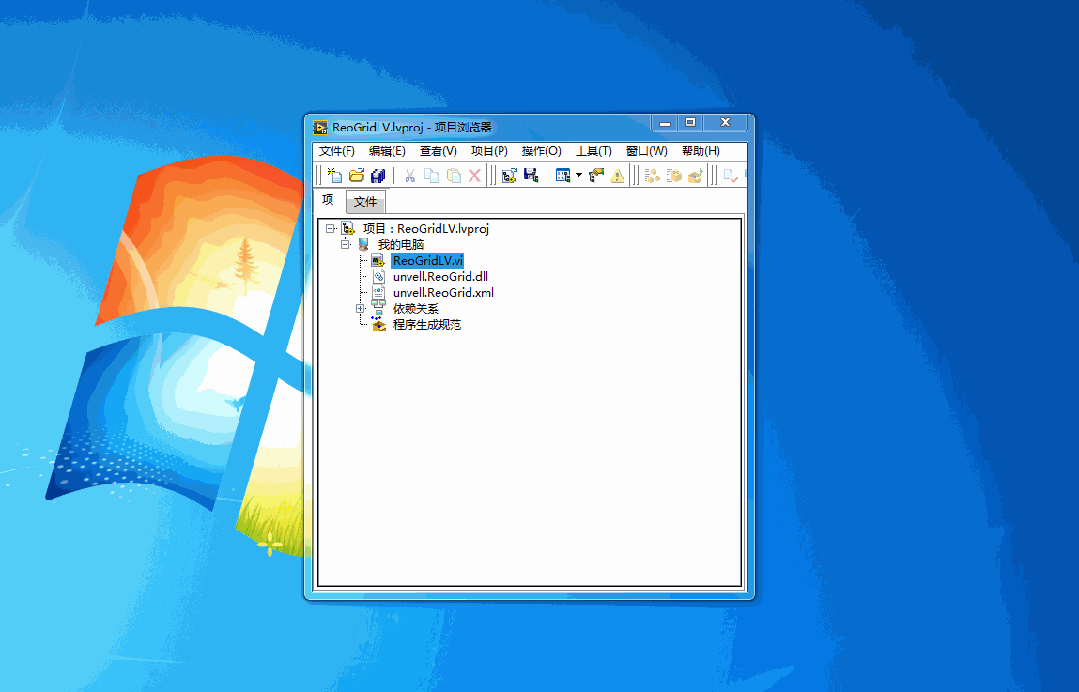Click the LabVIEW icon in the title bar
The image size is (1079, 692).
321,127
